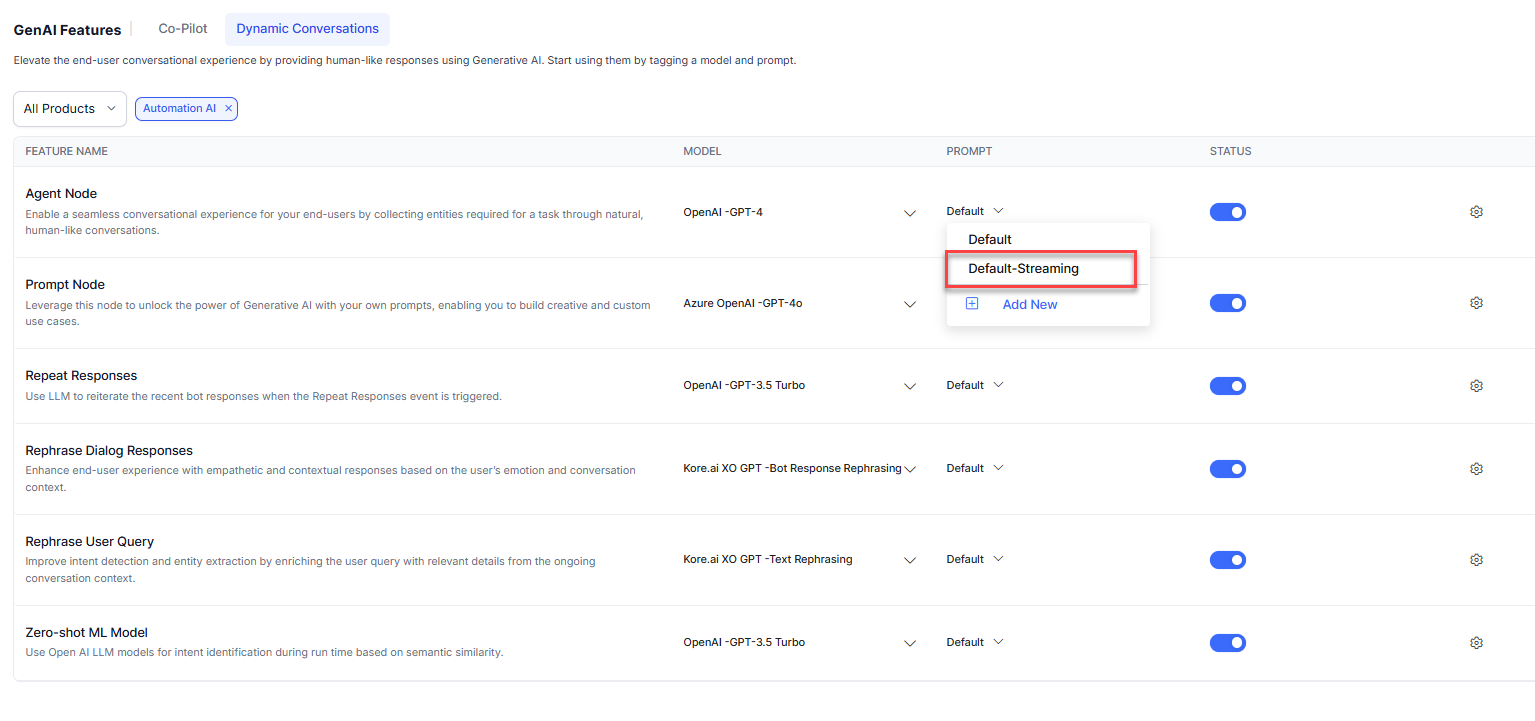Expand Agent Node model dropdown OpenAI GPT-4

pos(909,213)
